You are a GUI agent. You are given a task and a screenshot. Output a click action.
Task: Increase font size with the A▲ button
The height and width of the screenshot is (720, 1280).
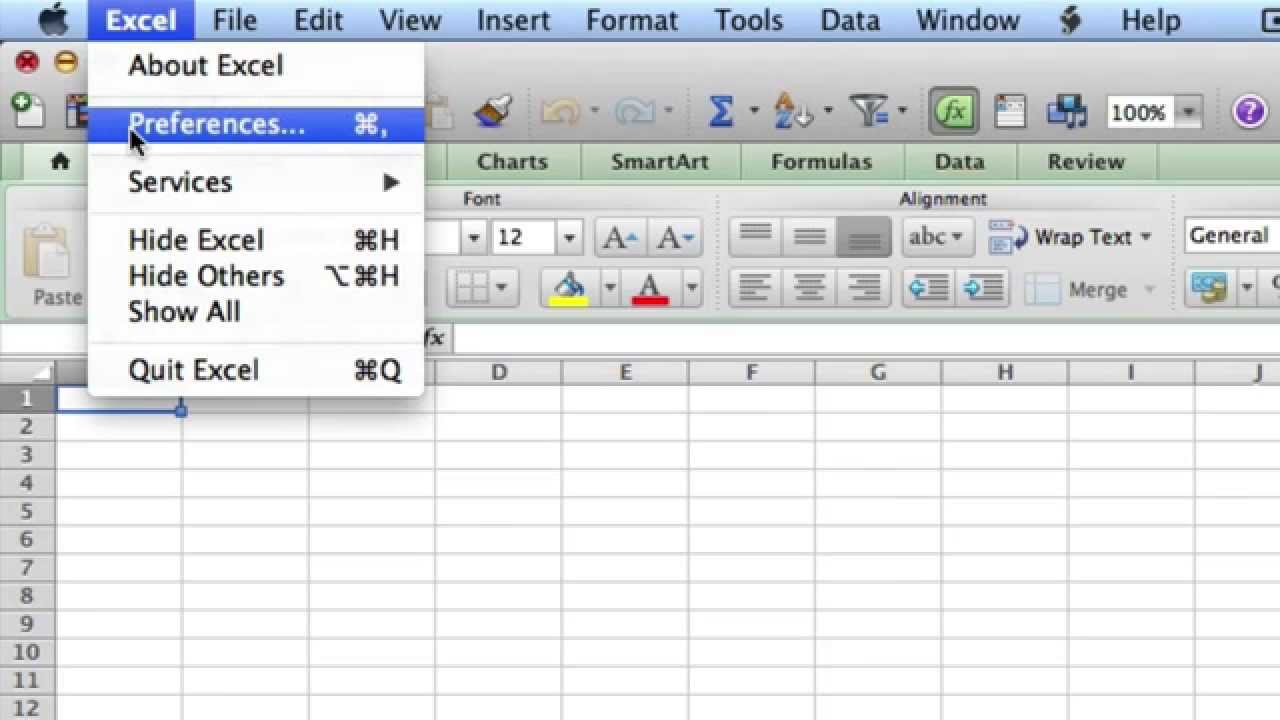point(620,238)
